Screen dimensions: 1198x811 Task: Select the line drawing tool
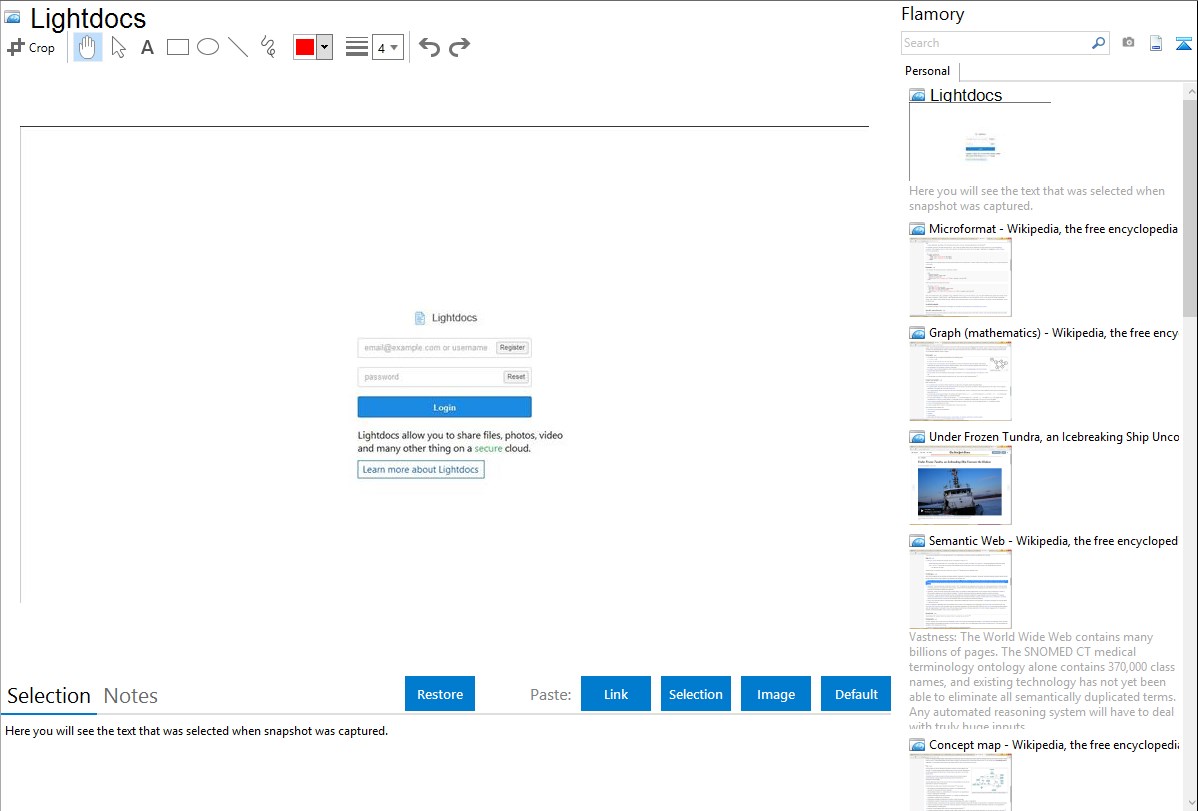coord(238,47)
